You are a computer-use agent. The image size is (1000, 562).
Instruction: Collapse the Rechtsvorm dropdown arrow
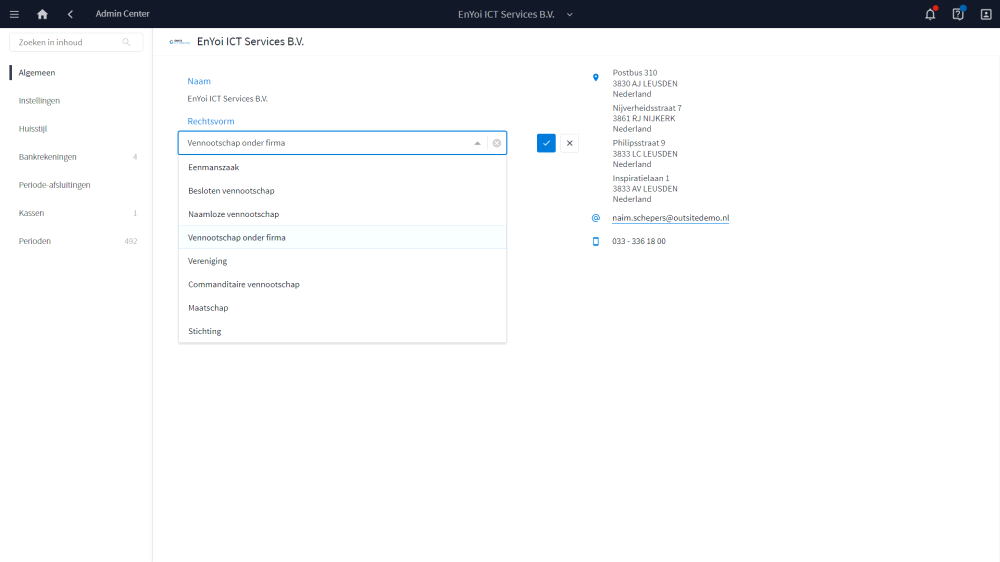[x=477, y=143]
